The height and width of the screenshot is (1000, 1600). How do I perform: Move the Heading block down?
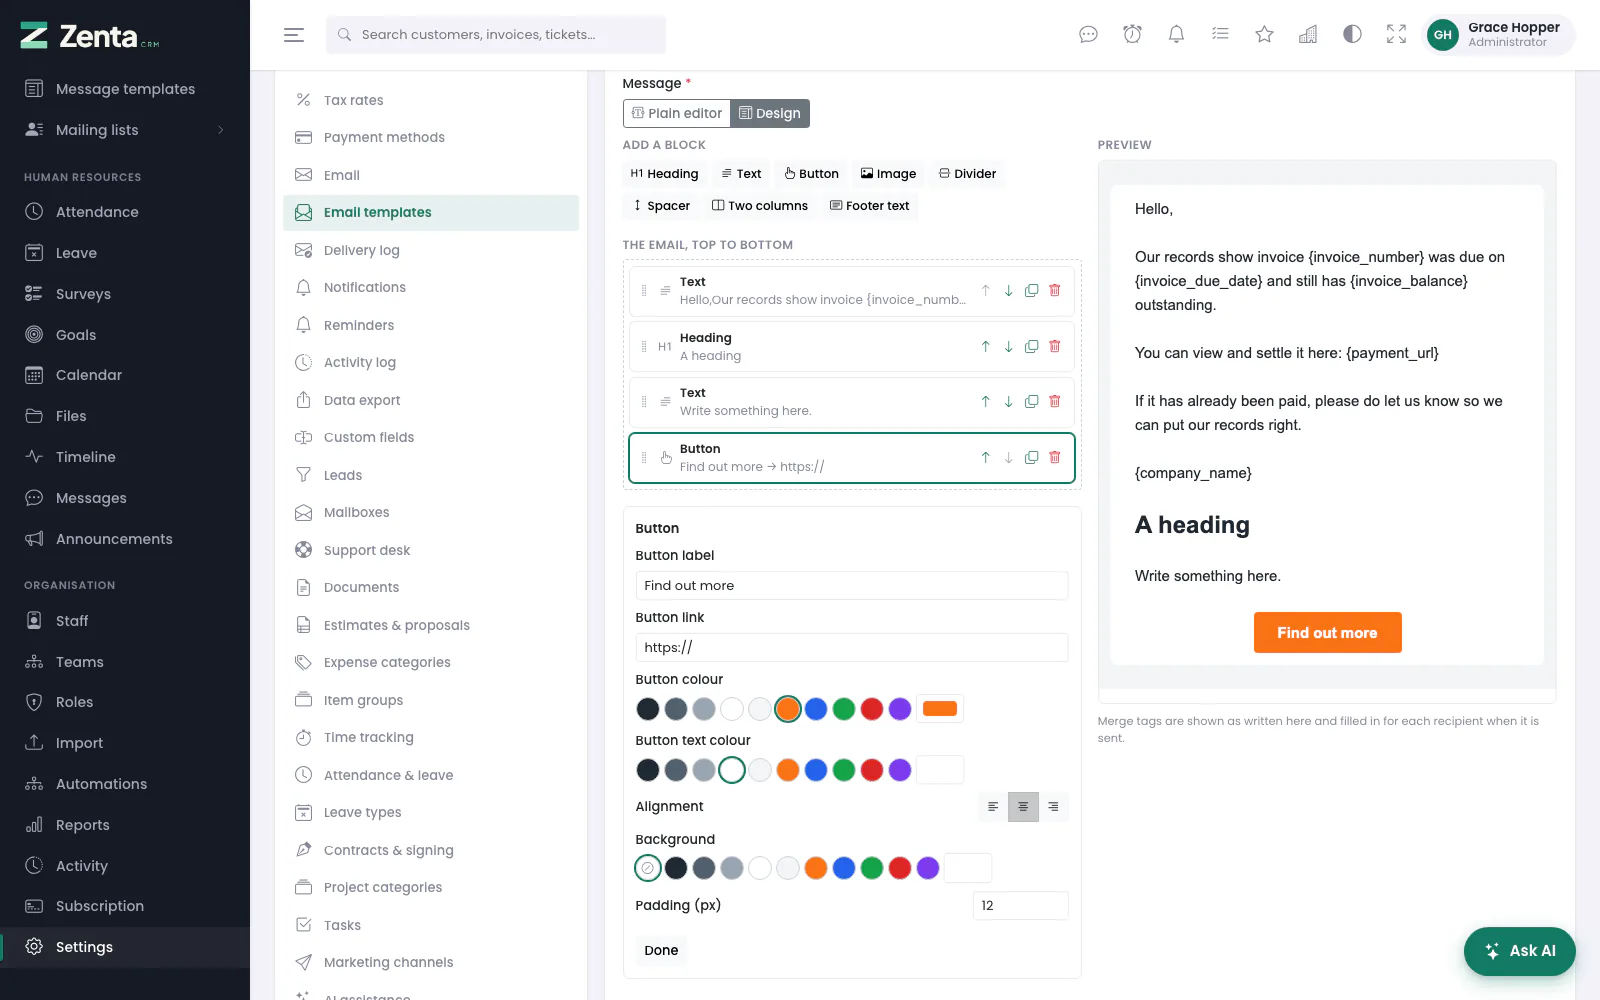pyautogui.click(x=1008, y=346)
